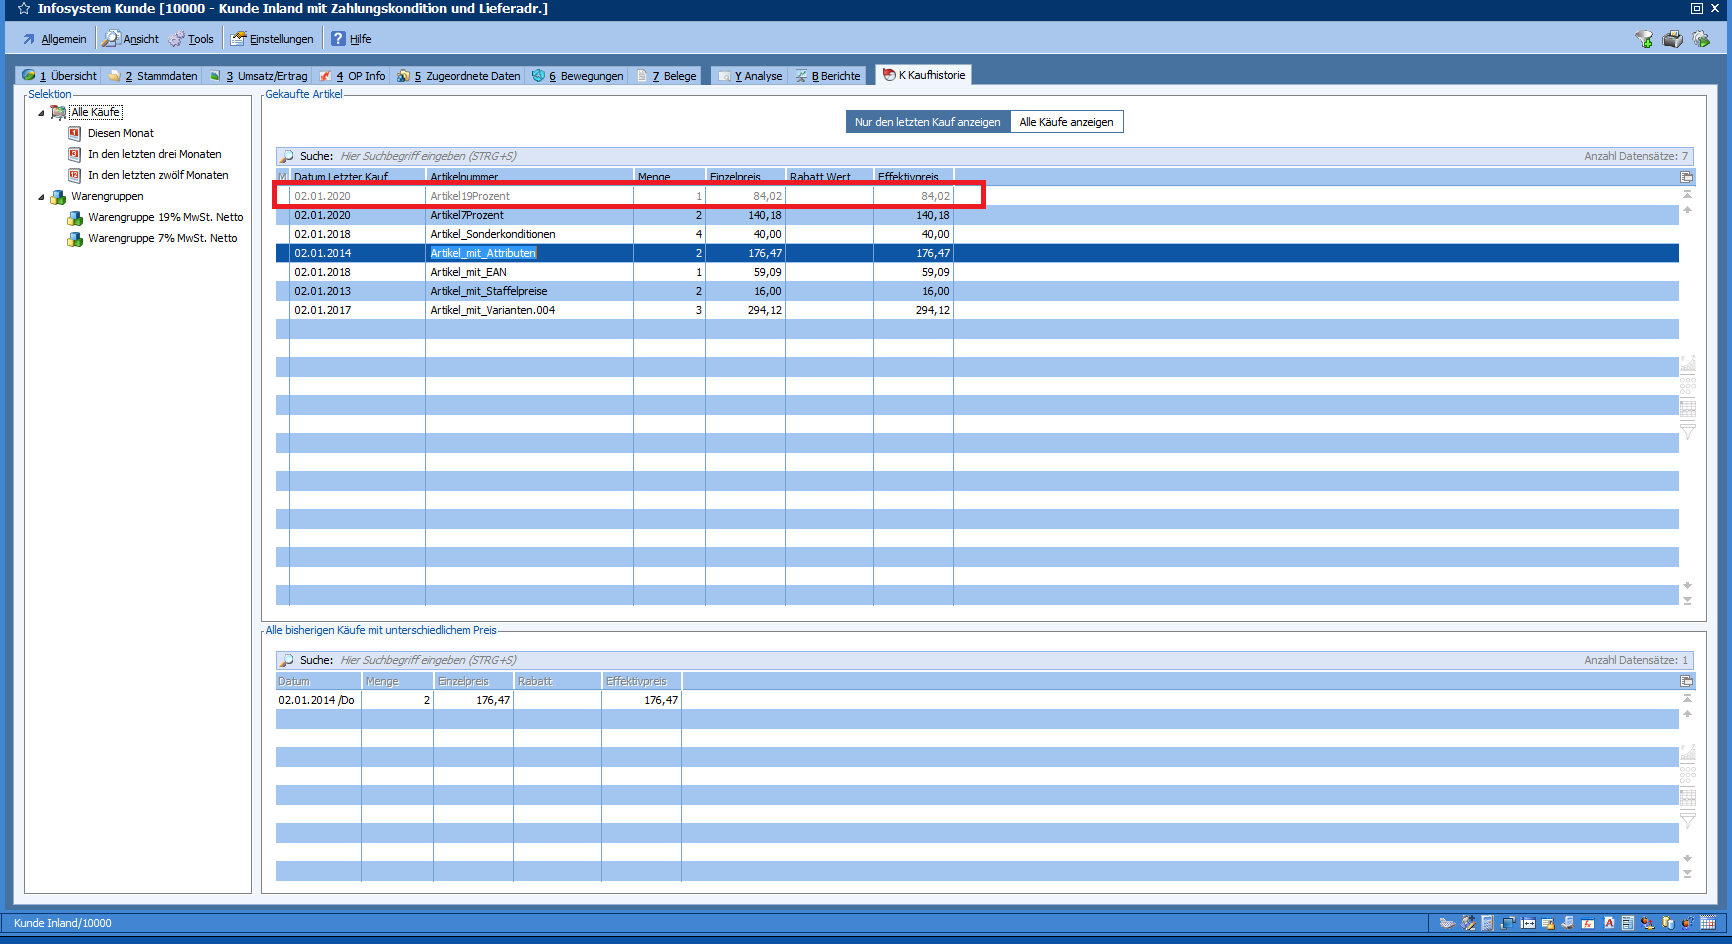Switch to 'Alle Käufe anzeigen' view

(1066, 122)
